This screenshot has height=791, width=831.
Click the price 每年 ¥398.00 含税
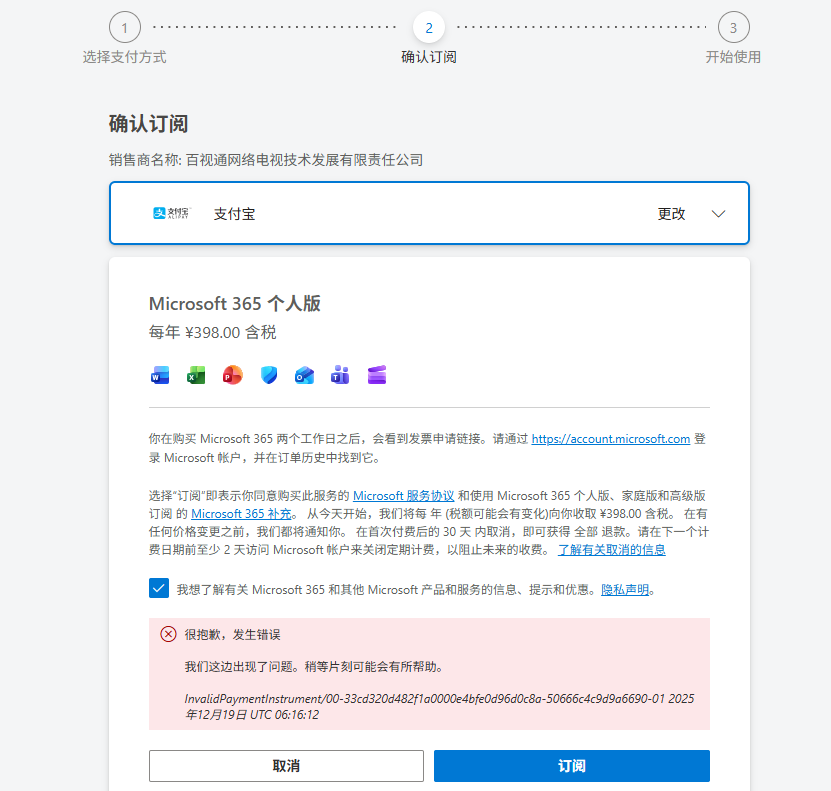click(x=213, y=332)
